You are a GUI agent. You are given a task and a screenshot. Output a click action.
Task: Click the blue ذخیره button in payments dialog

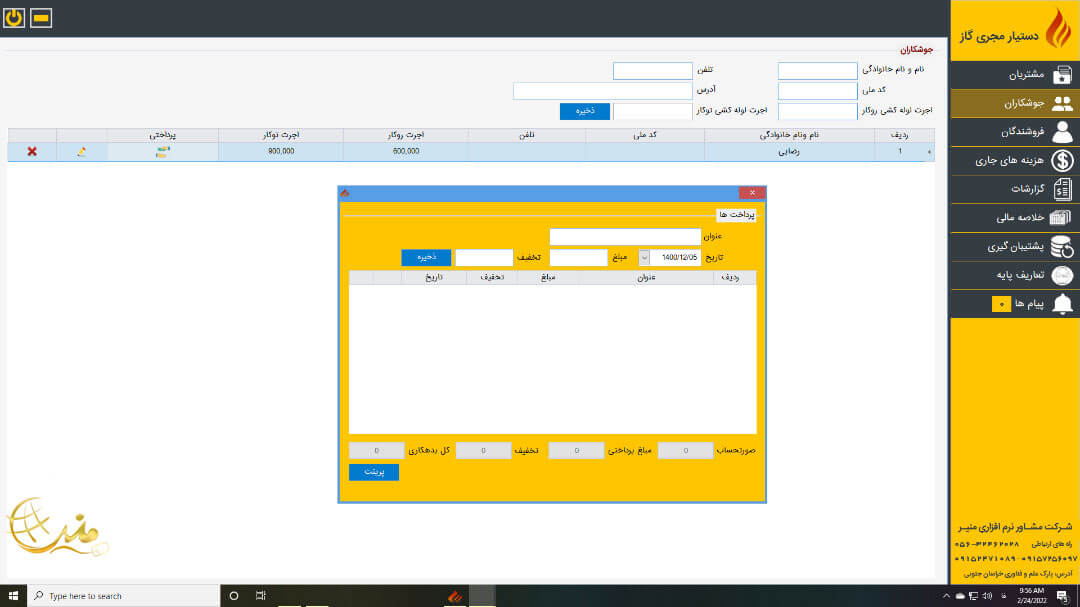click(x=426, y=257)
